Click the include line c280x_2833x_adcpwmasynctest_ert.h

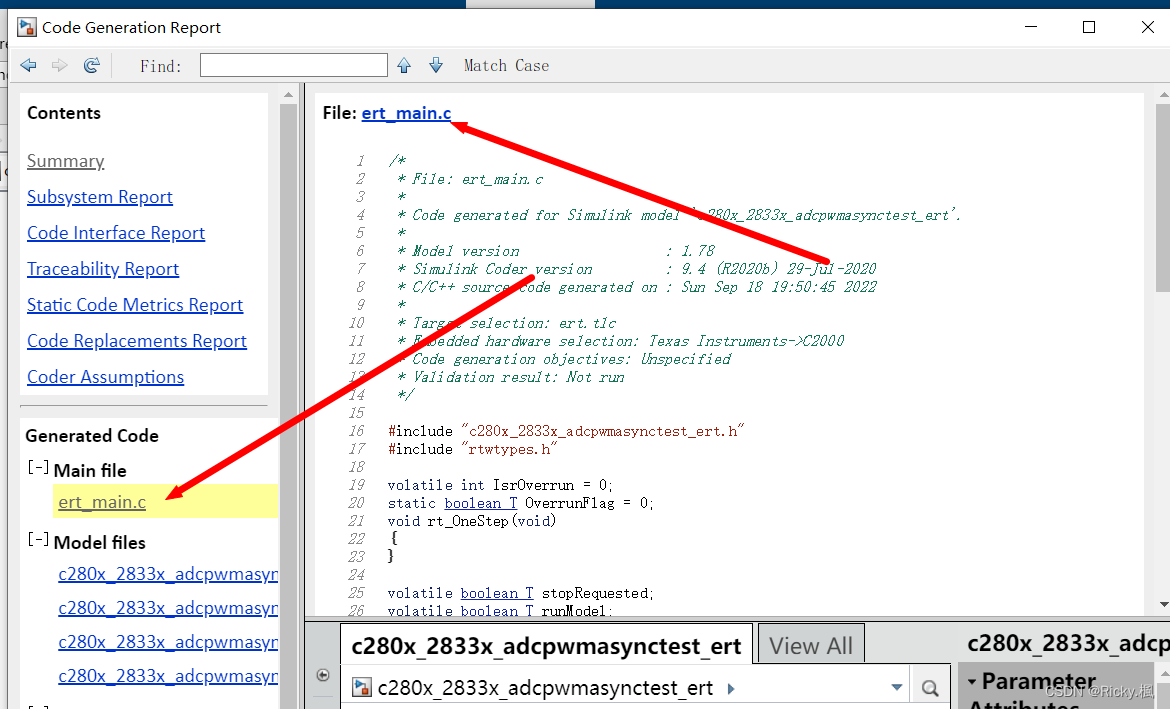(x=566, y=431)
